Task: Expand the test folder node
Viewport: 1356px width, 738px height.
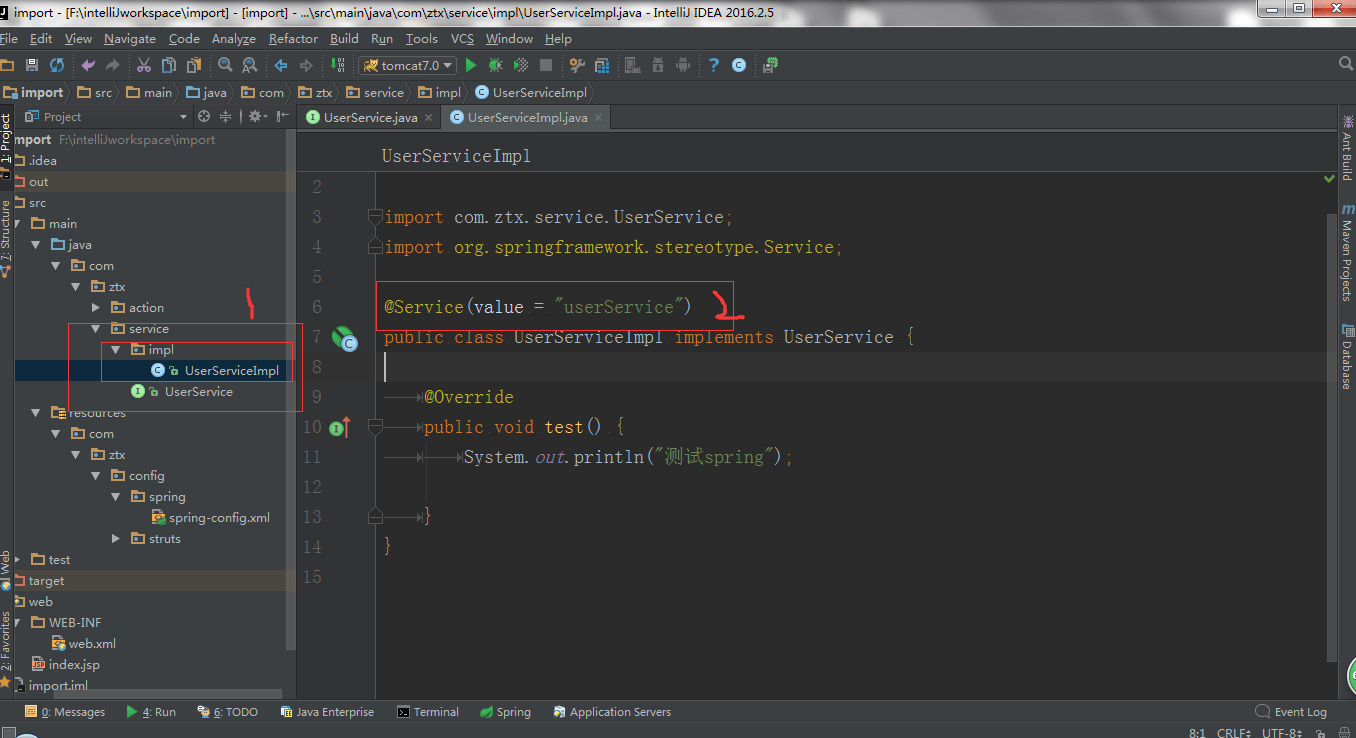Action: (17, 560)
